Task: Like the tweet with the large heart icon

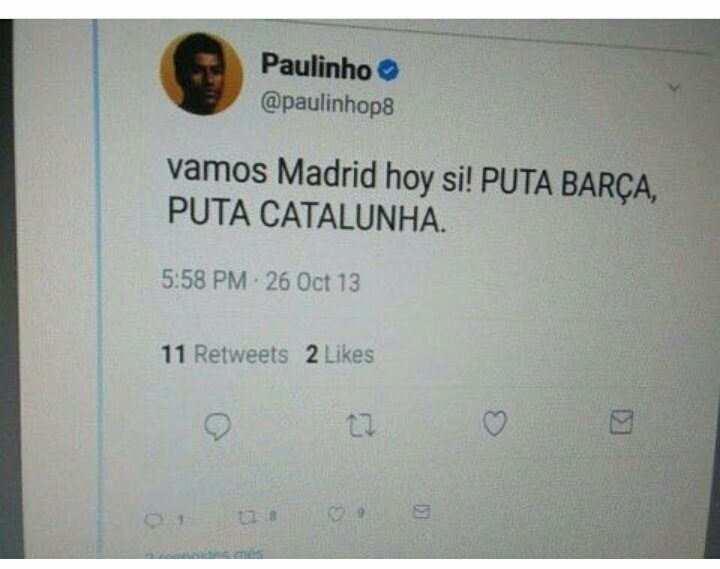Action: pyautogui.click(x=495, y=423)
